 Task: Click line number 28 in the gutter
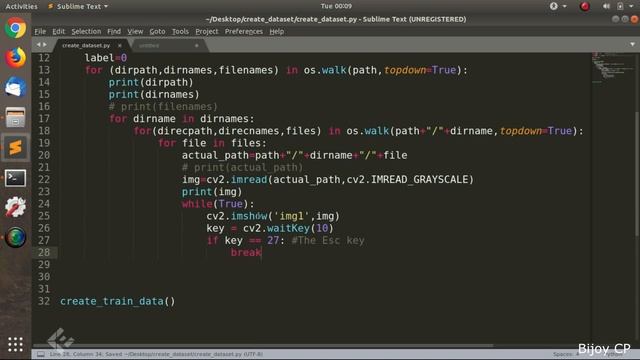pyautogui.click(x=44, y=253)
